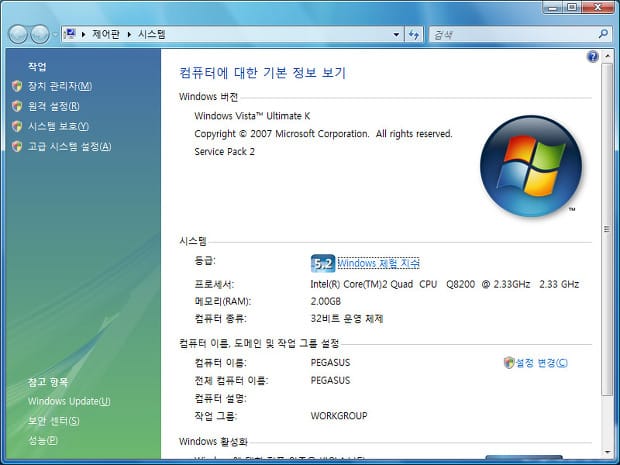Screen dimensions: 620x465
Task: Expand the arrow after 제어판 breadcrumb
Action: [127, 34]
